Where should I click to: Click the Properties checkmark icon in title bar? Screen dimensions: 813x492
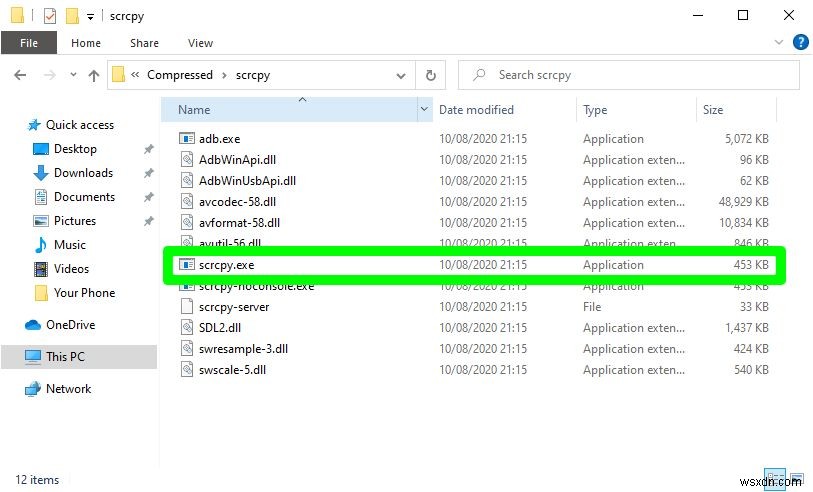50,17
